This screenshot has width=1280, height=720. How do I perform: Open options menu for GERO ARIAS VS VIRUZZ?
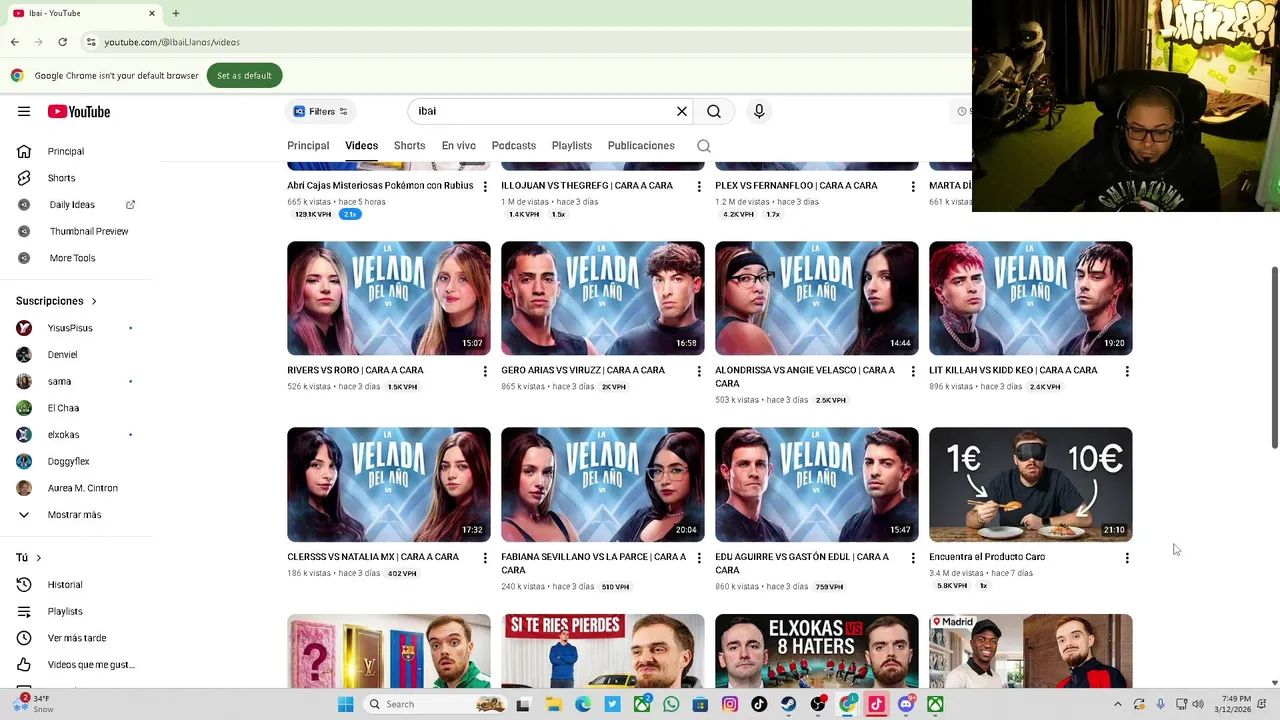point(699,371)
